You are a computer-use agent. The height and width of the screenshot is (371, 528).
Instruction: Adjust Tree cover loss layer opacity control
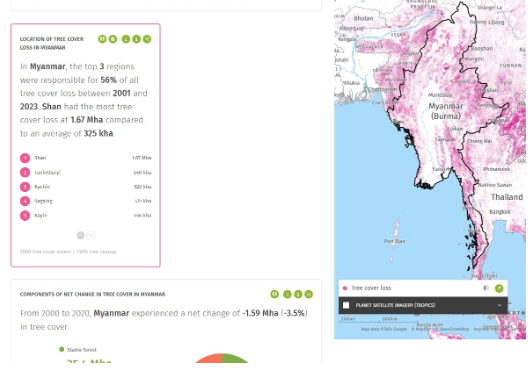tap(486, 288)
